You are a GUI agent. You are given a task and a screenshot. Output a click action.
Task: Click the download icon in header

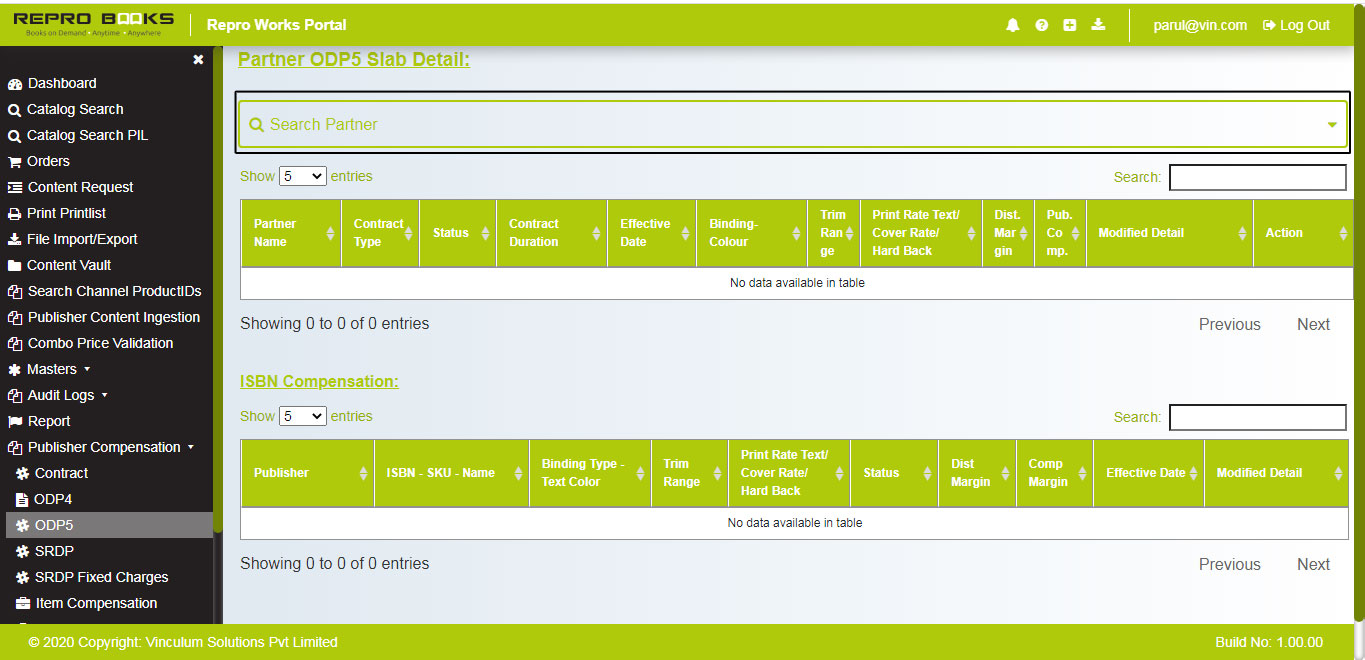(1098, 25)
